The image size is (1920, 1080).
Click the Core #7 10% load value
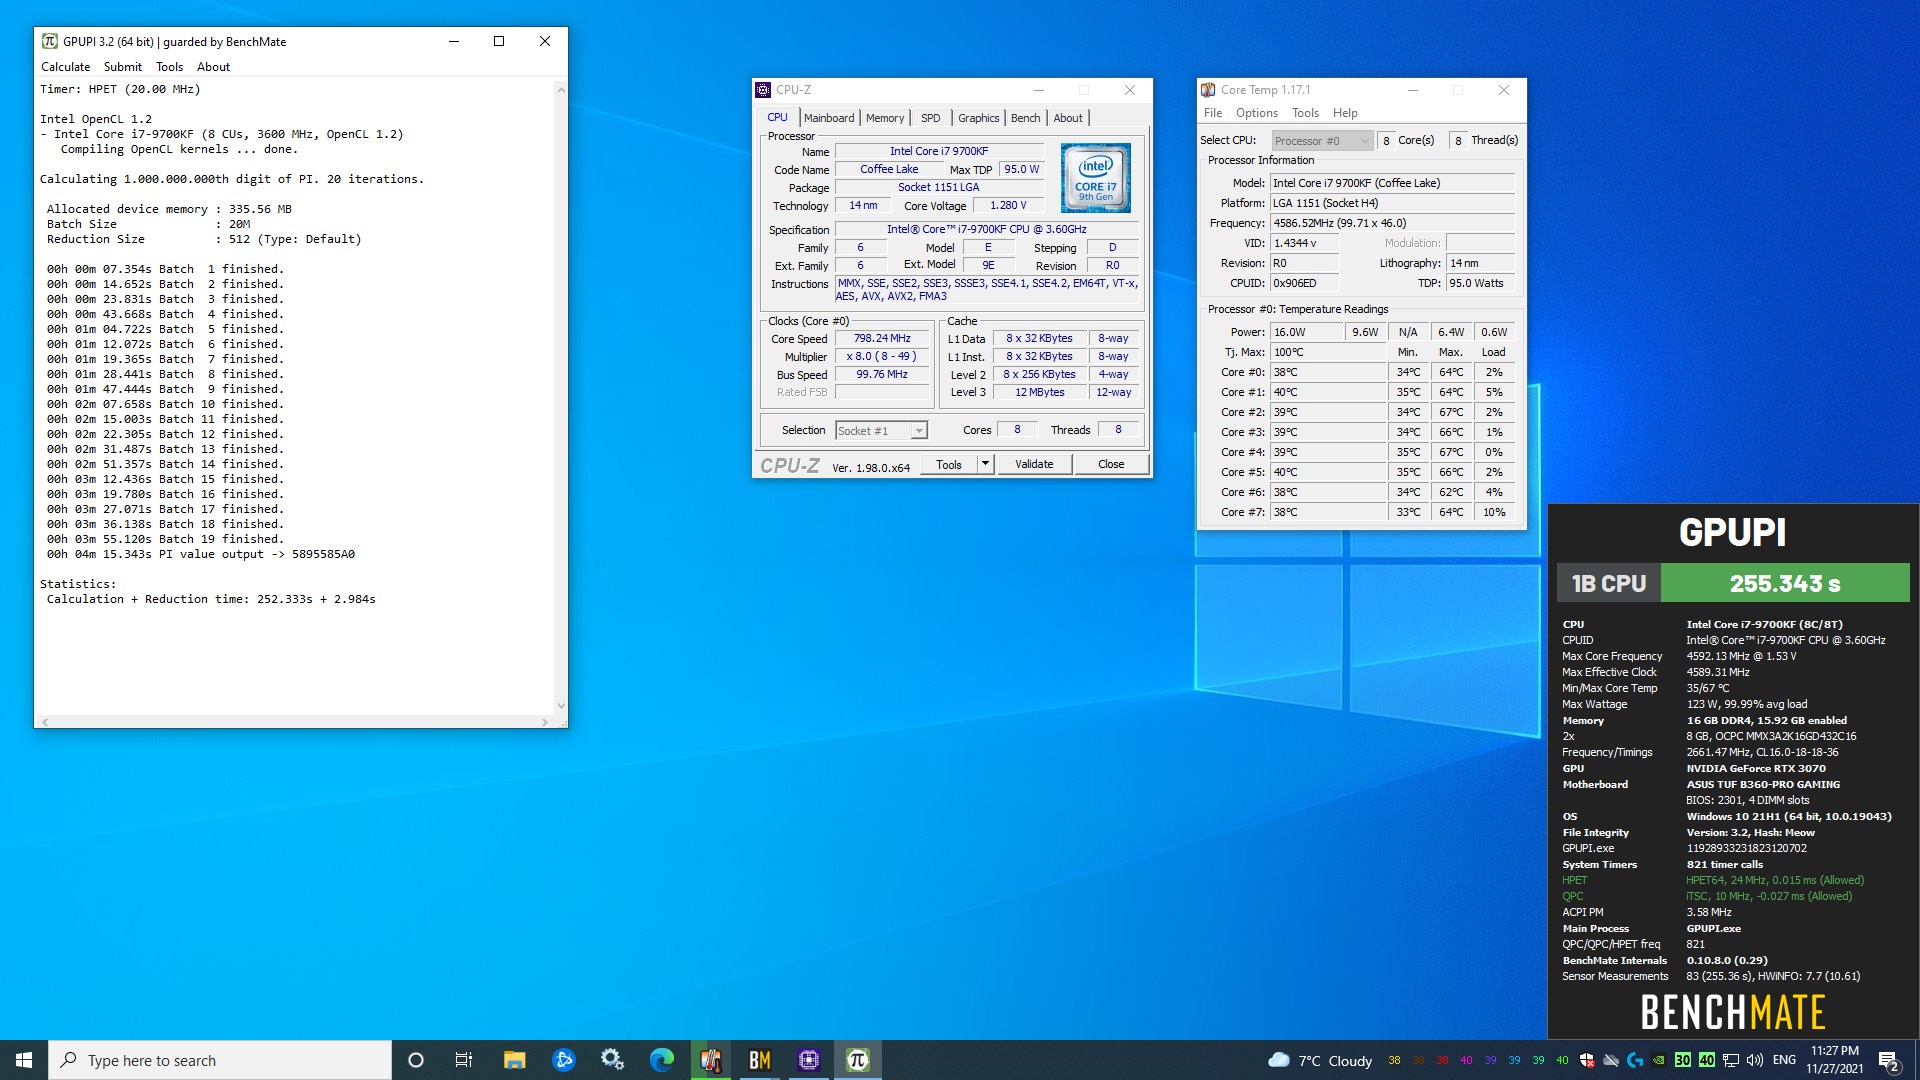tap(1494, 512)
